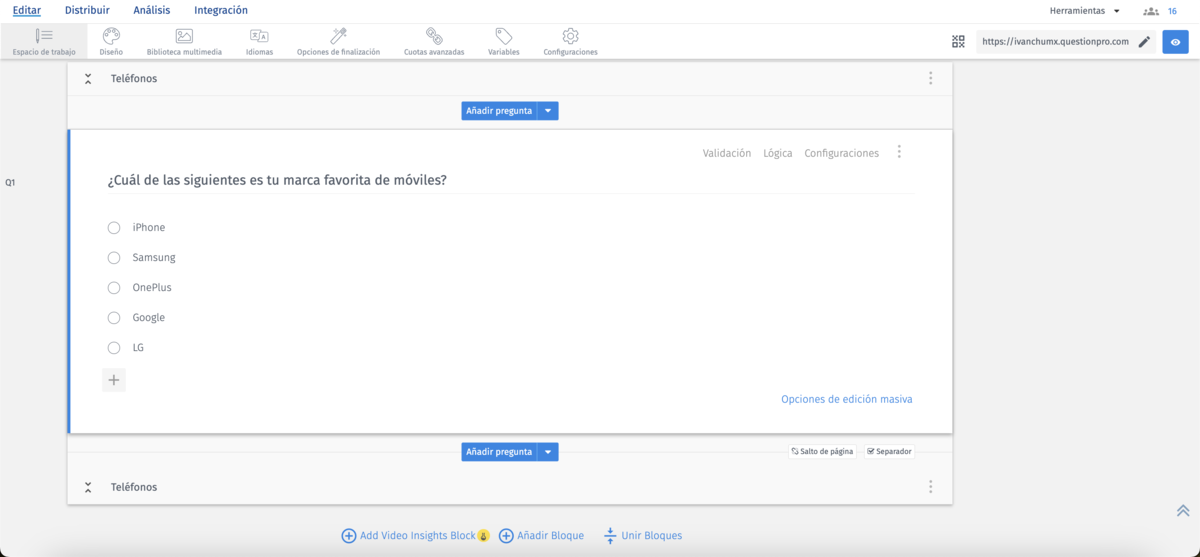Select the OnePlus radio option
Viewport: 1200px width, 557px height.
(114, 288)
